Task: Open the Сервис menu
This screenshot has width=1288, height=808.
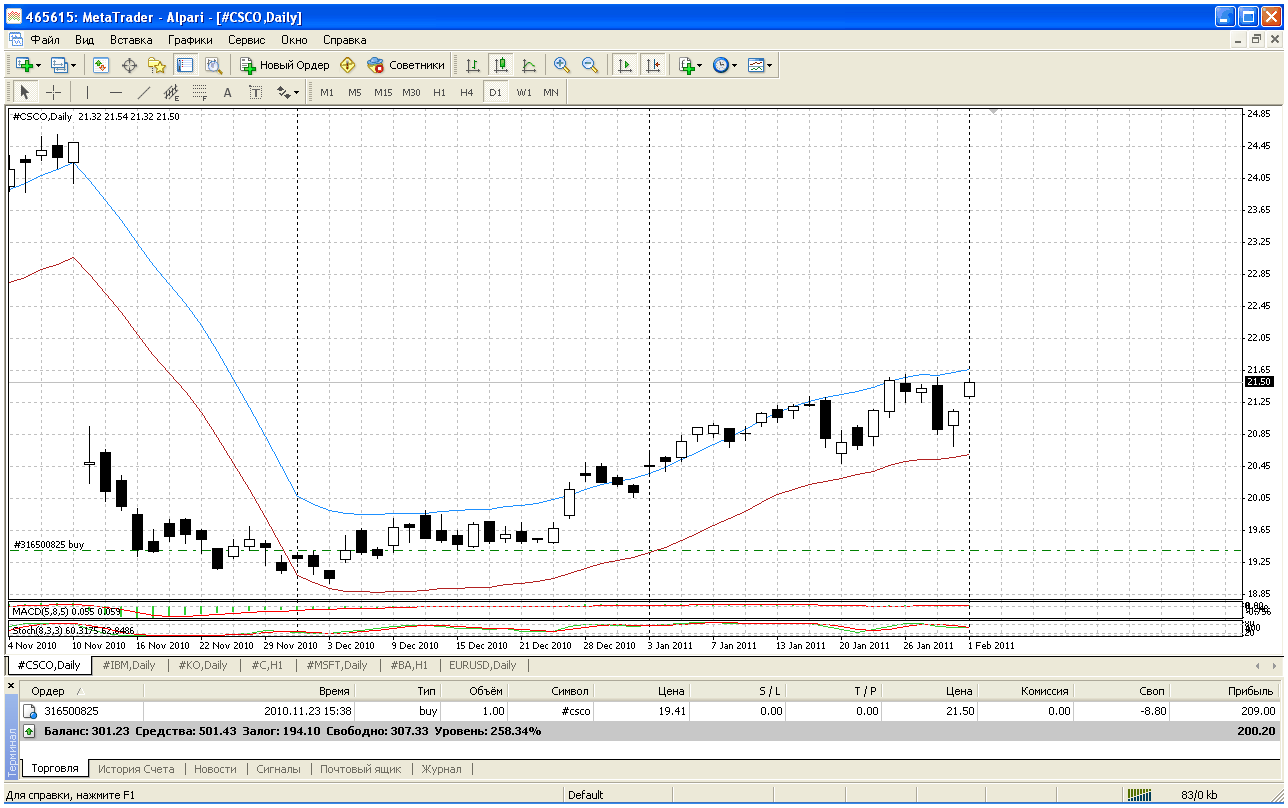Action: pyautogui.click(x=246, y=40)
